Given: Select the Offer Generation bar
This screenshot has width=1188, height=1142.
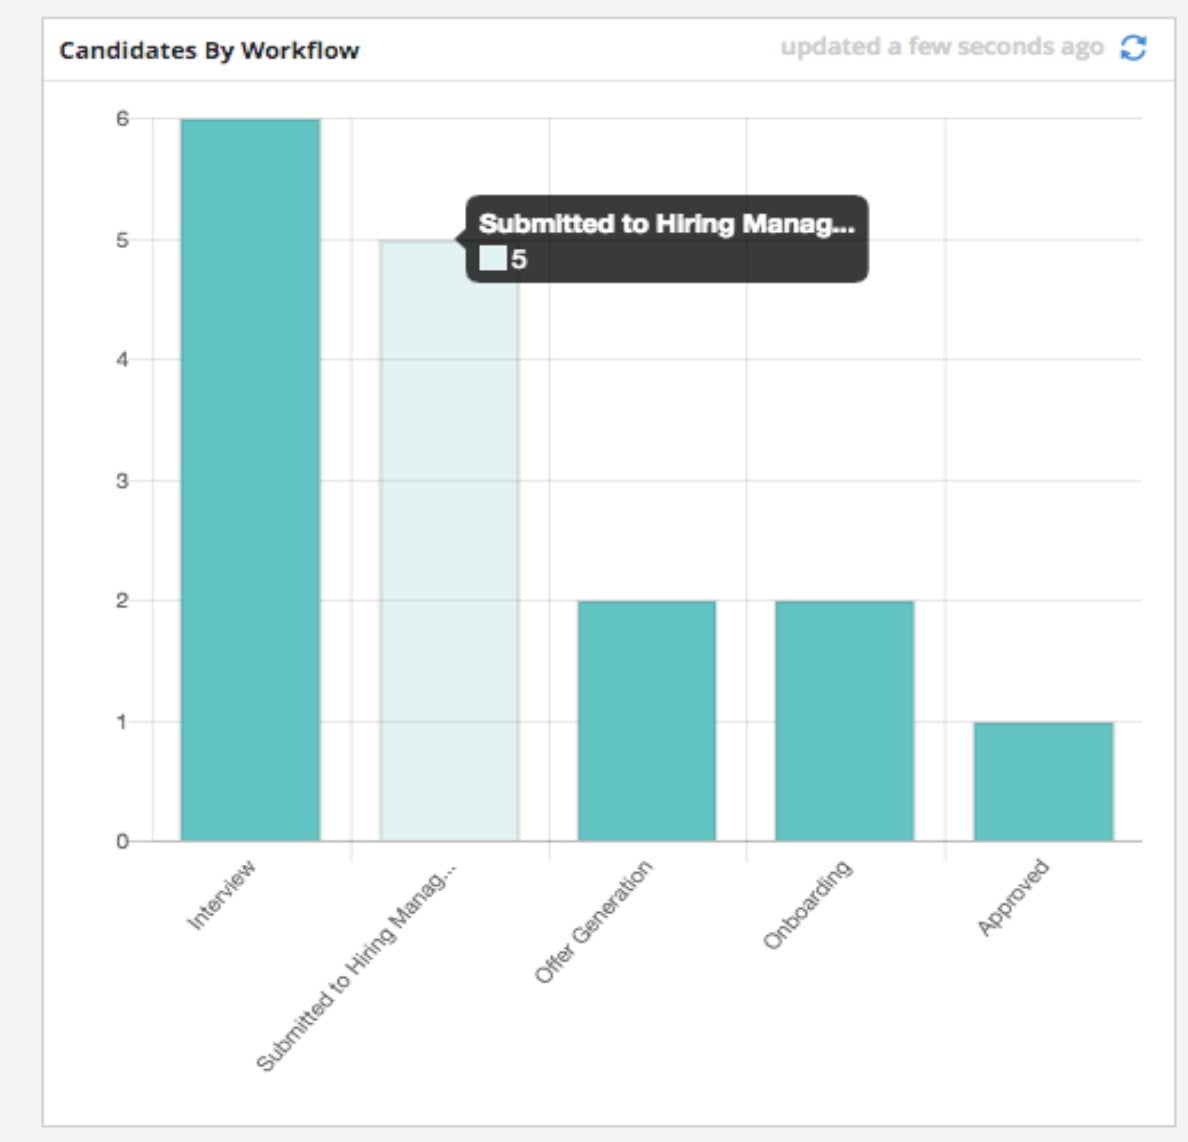Looking at the screenshot, I should point(646,721).
